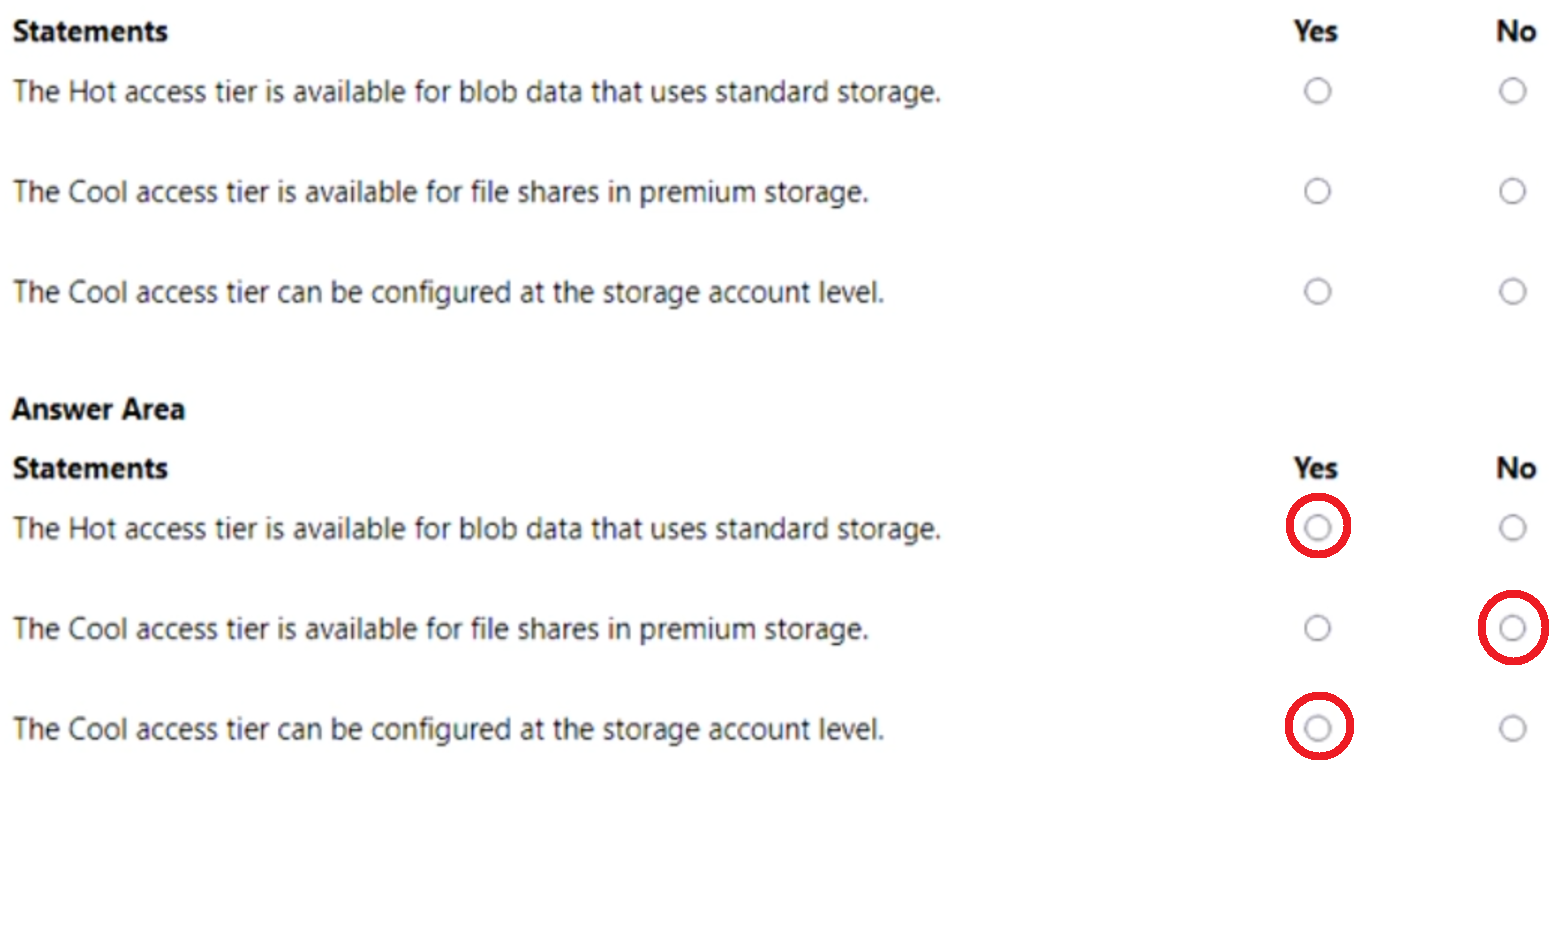Click the Hot access tier statement text

476,91
